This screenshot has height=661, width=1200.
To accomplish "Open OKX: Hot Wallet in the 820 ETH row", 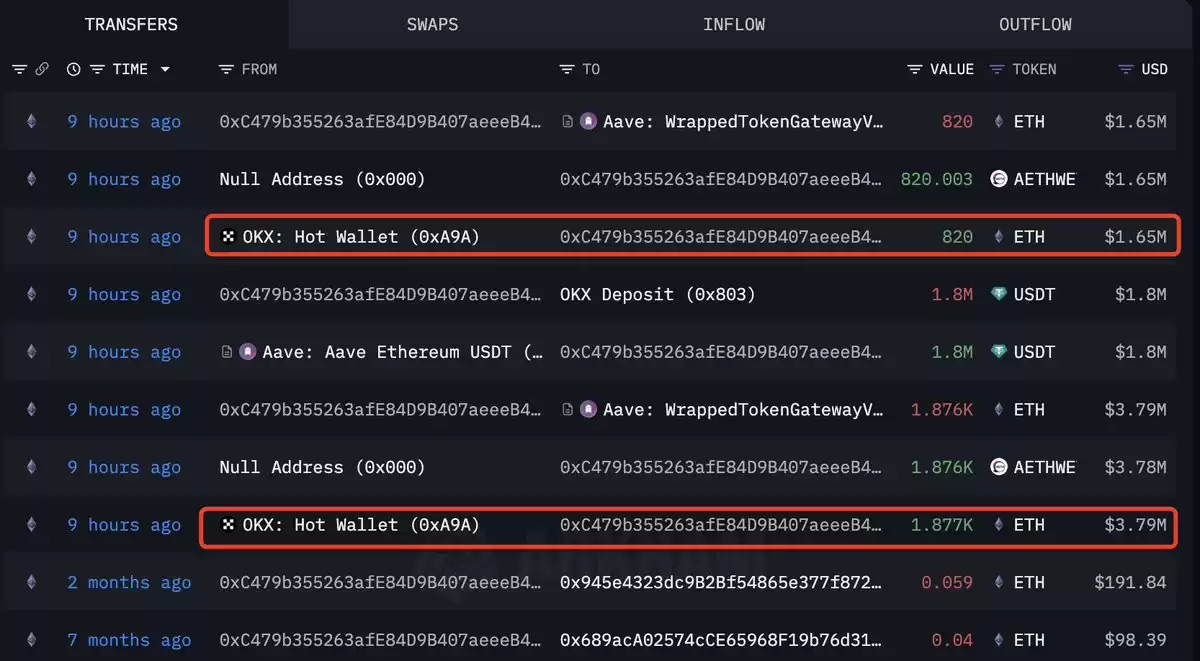I will pos(361,237).
